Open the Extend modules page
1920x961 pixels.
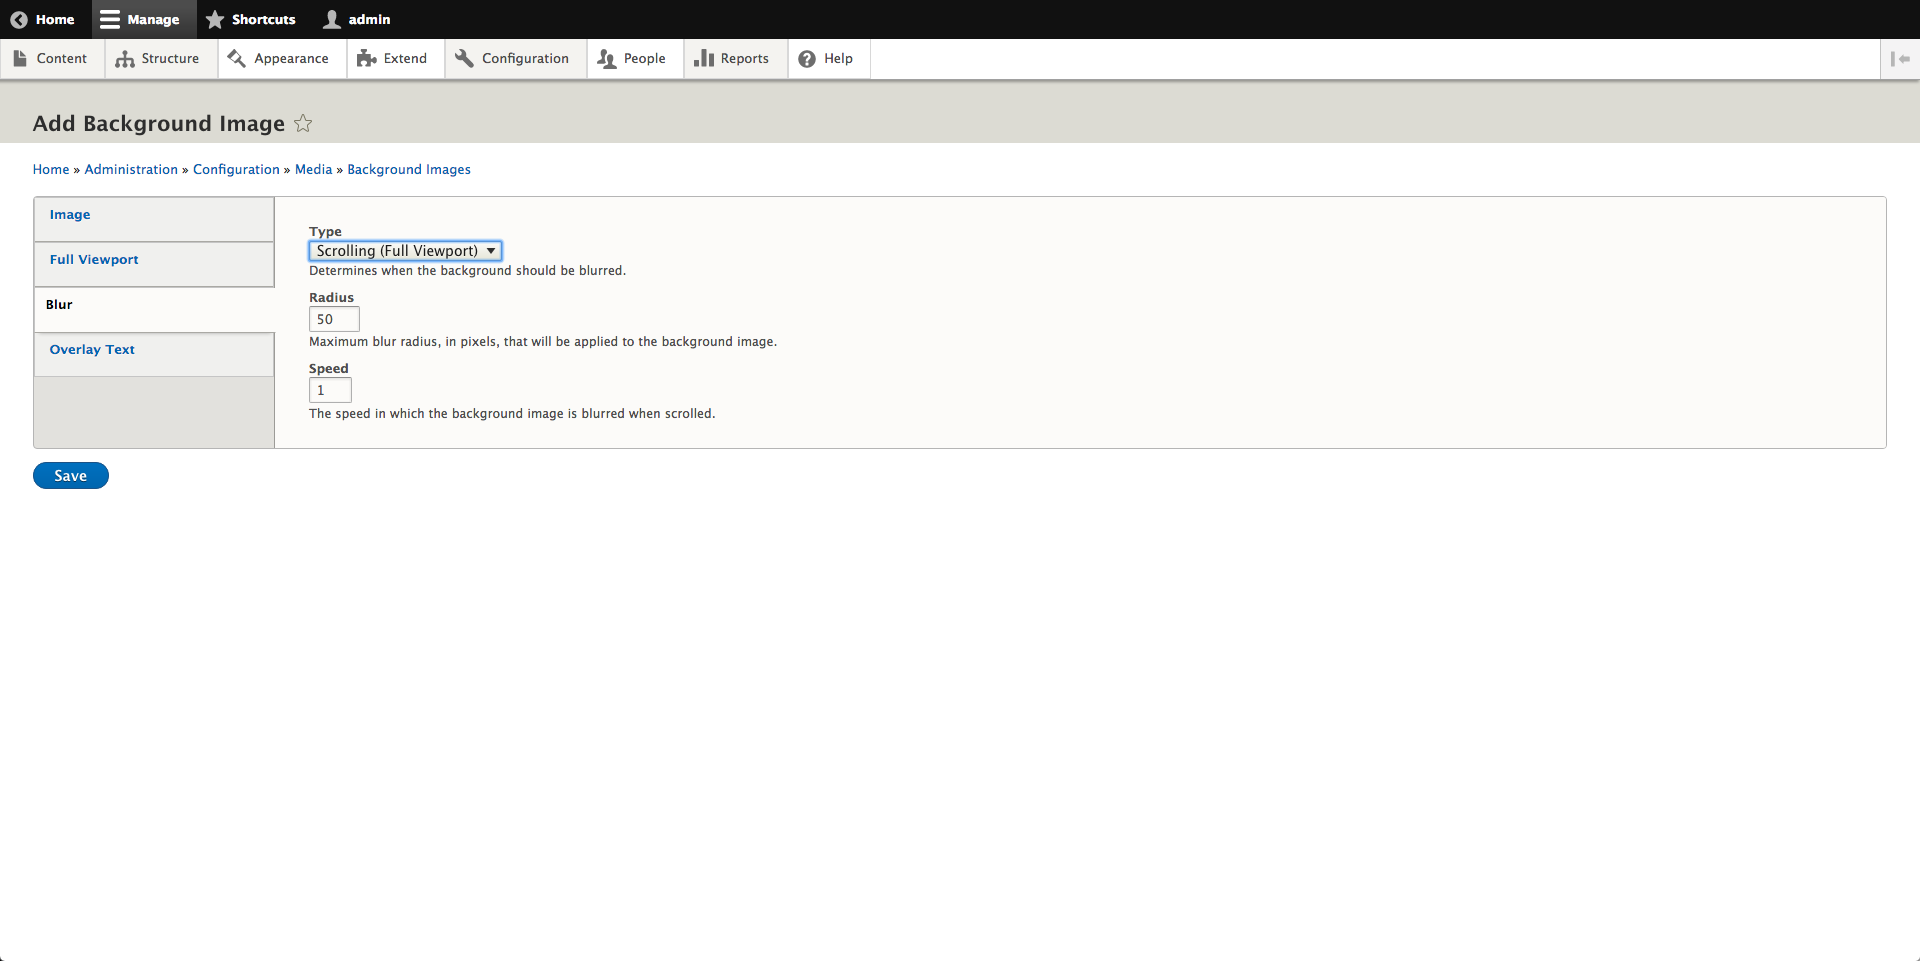click(x=393, y=59)
